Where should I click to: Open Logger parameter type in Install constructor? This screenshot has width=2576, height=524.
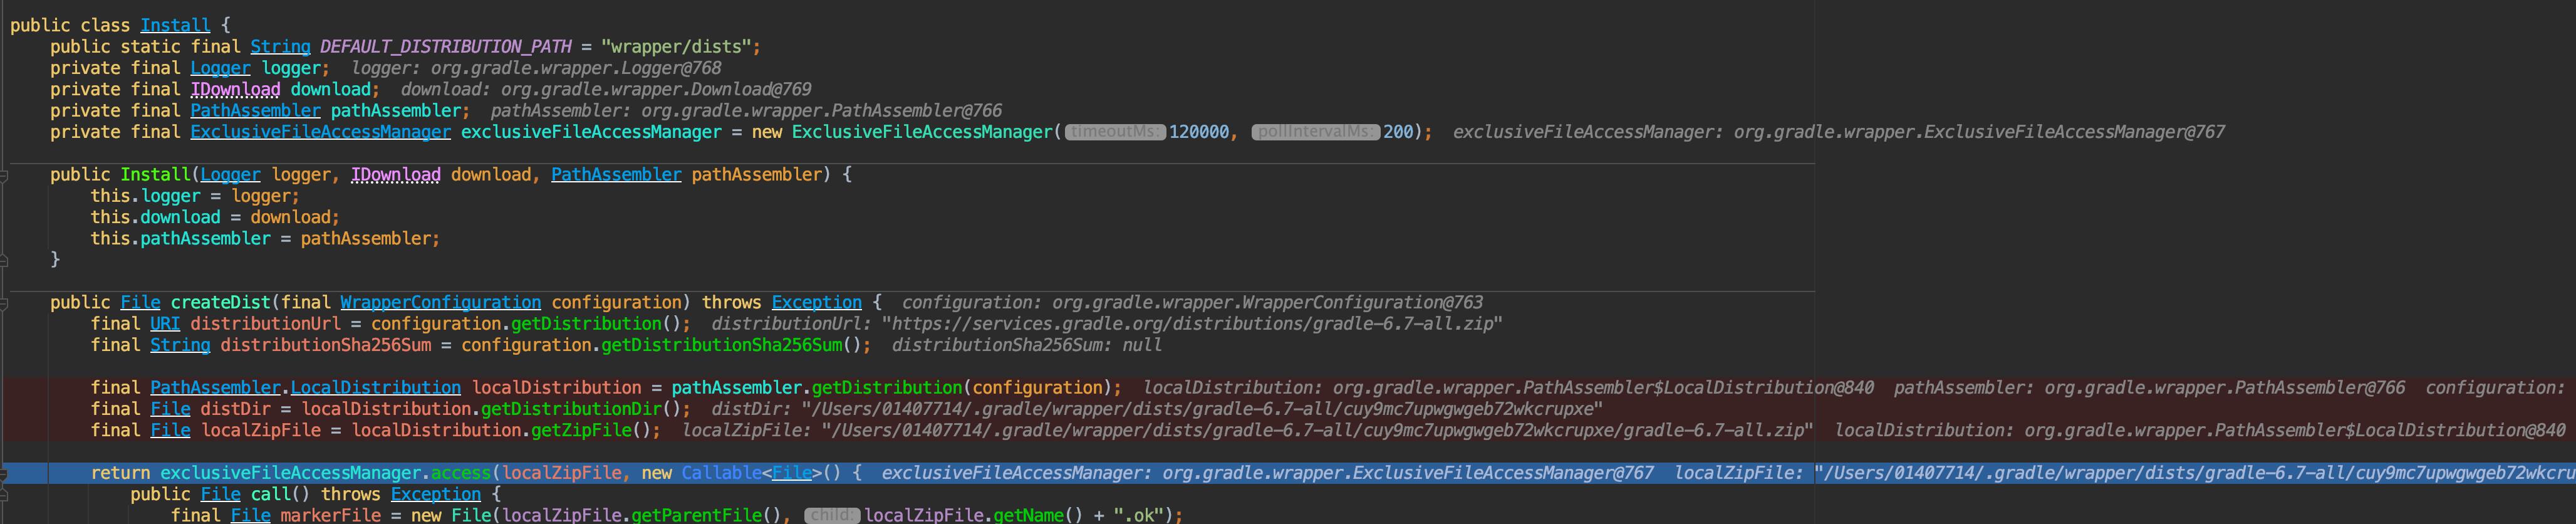click(x=230, y=174)
